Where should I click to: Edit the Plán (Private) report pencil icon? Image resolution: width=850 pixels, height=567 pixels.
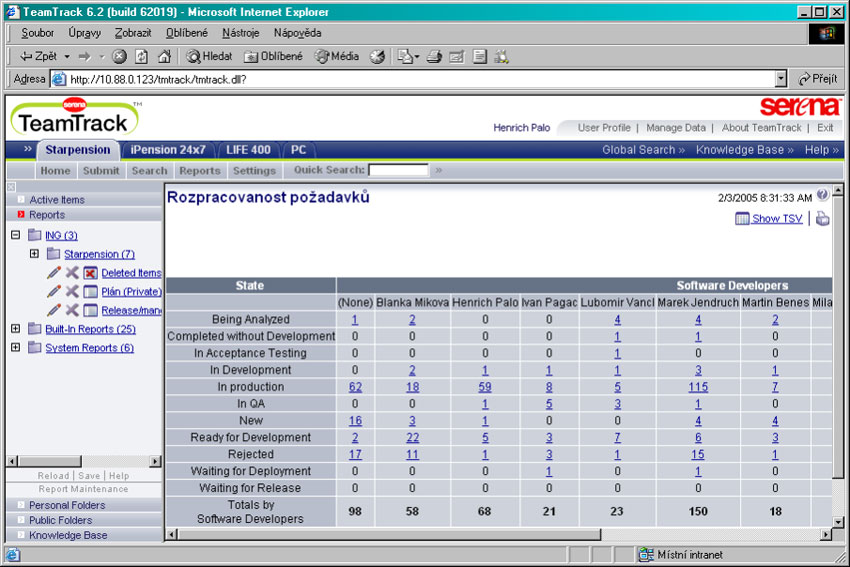54,292
